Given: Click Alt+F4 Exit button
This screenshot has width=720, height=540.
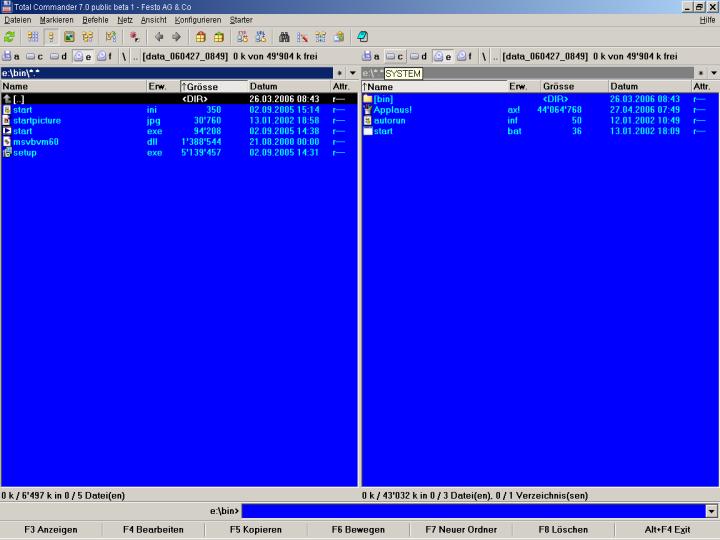Looking at the screenshot, I should (667, 530).
